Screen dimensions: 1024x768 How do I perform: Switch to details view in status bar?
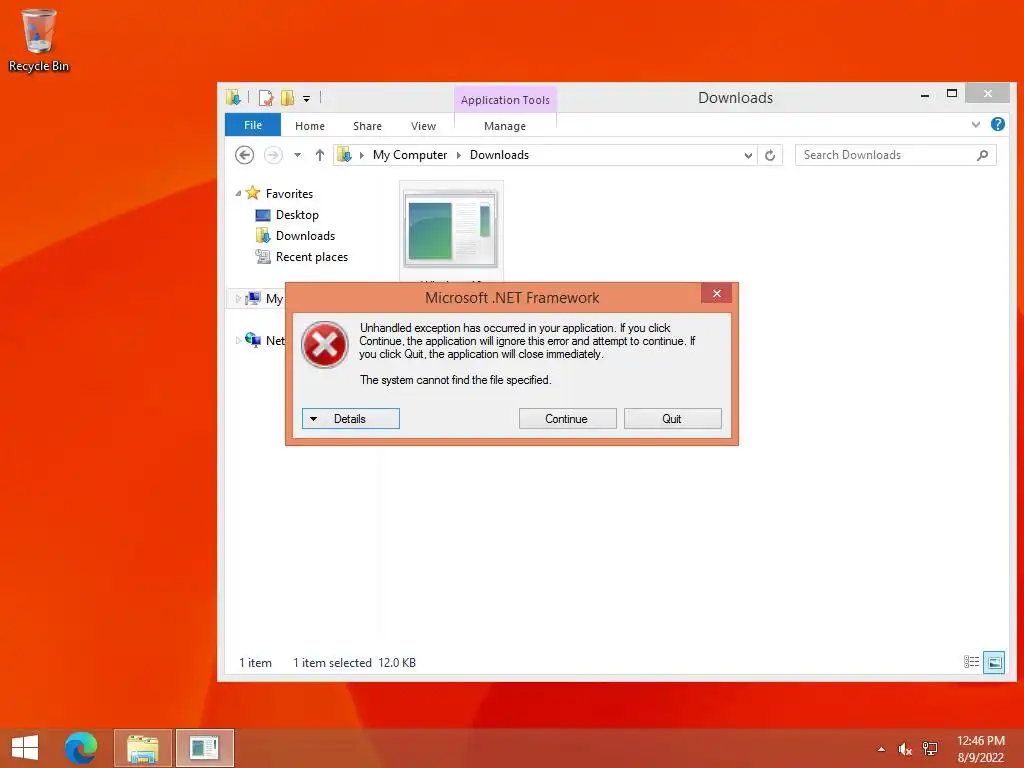point(971,662)
